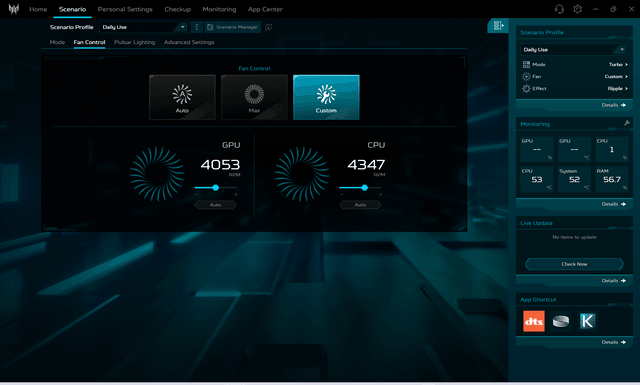Open the Monitoring tab
Viewport: 640px width, 385px height.
pyautogui.click(x=219, y=9)
